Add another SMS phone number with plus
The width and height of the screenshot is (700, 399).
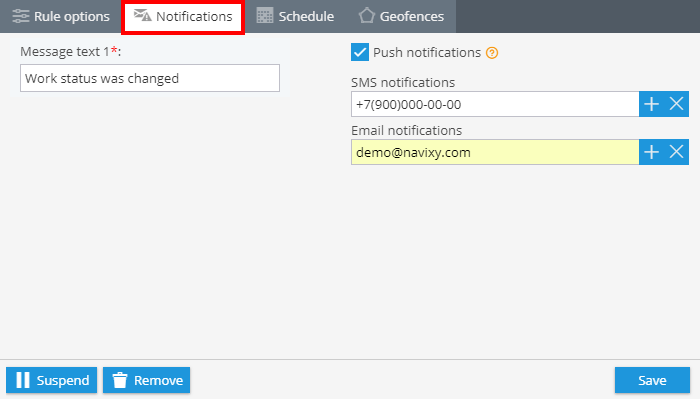click(x=651, y=104)
